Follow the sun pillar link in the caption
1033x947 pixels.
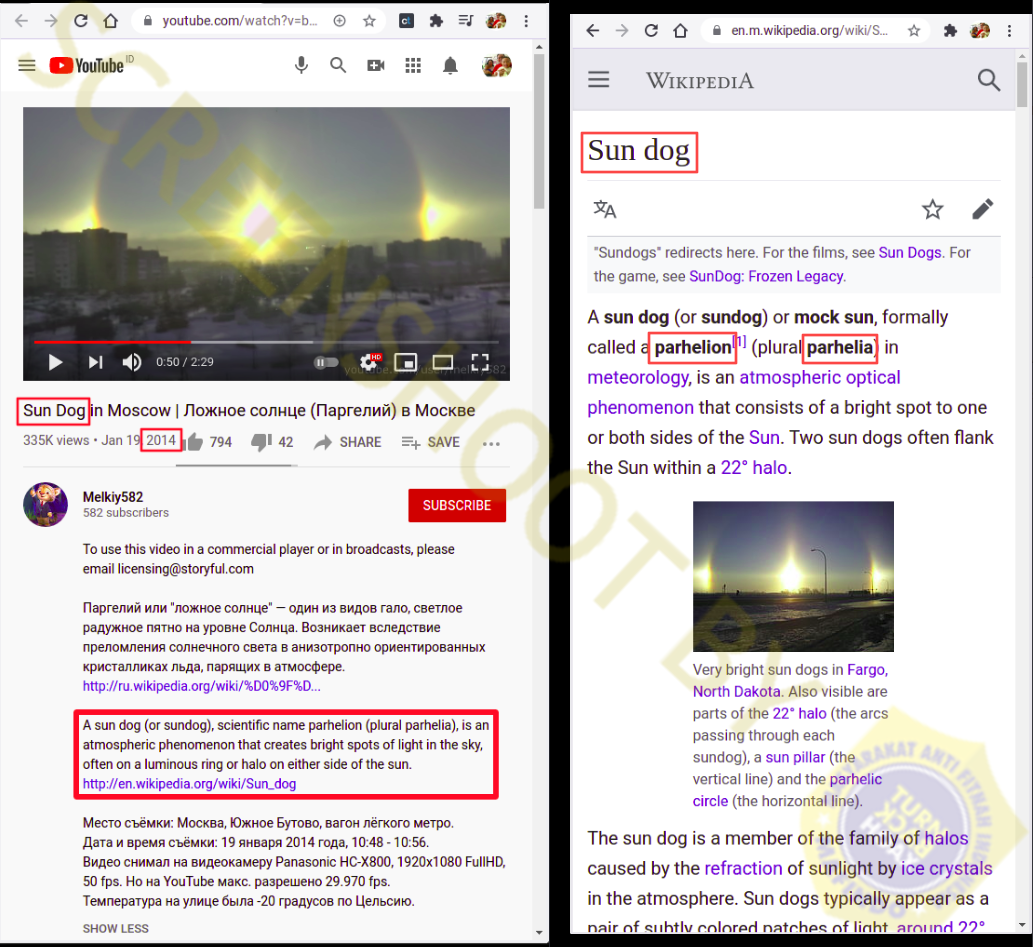click(795, 757)
